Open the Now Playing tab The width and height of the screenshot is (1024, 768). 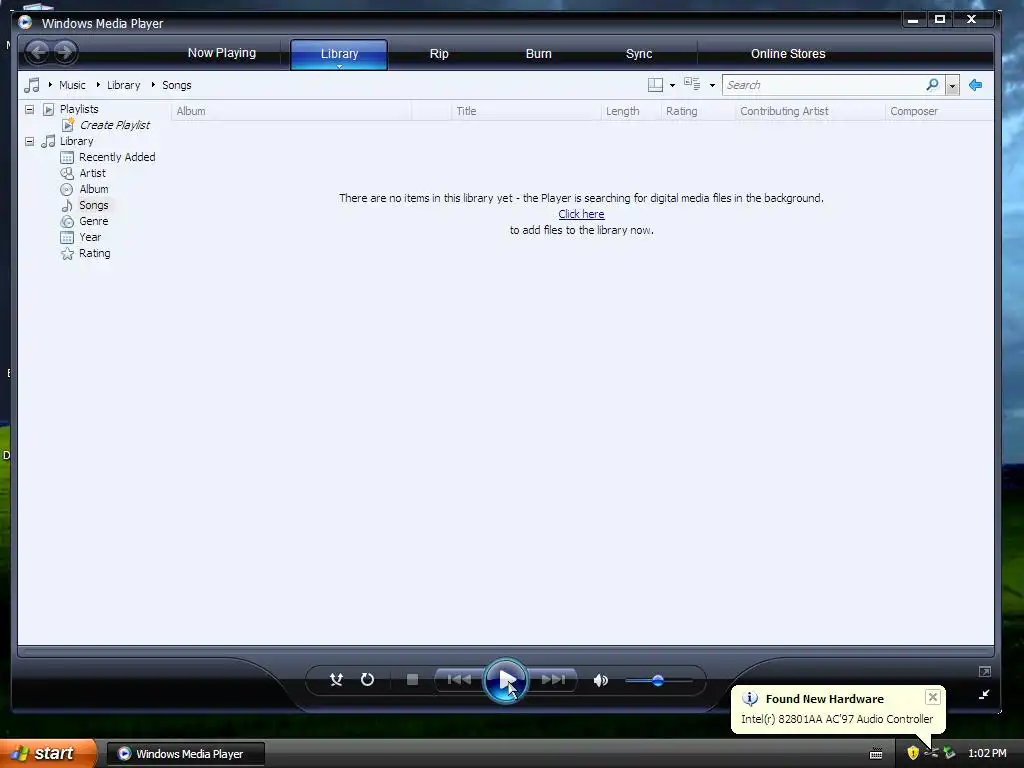point(221,53)
